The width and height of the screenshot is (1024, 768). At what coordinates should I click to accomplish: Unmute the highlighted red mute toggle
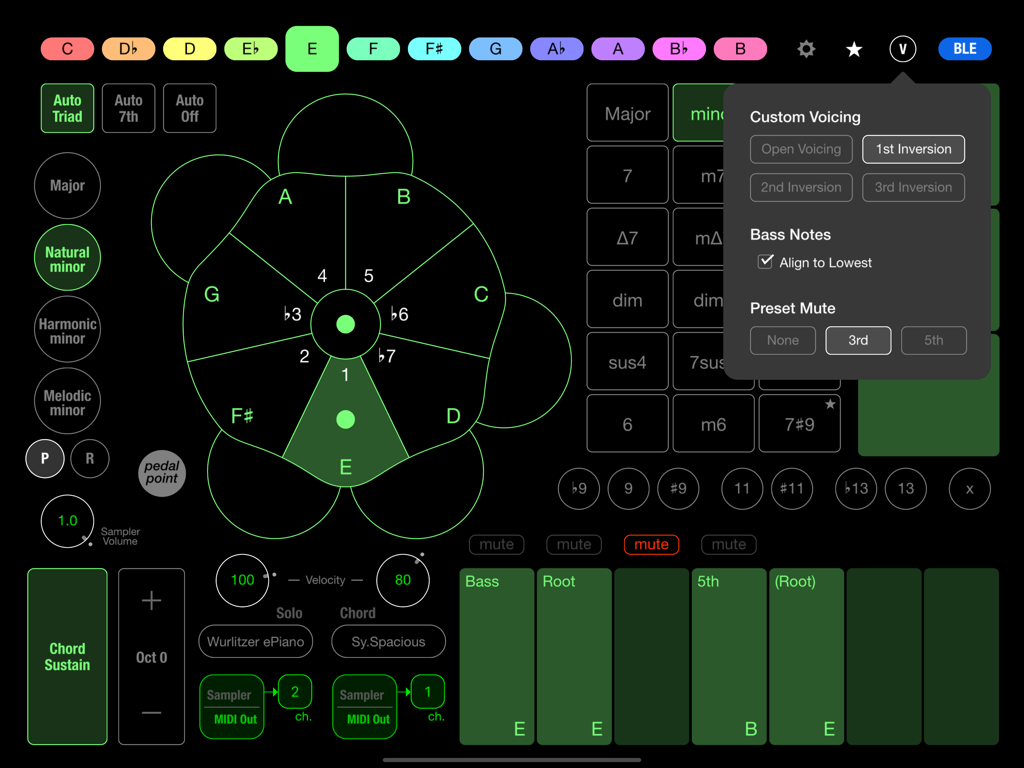tap(651, 544)
